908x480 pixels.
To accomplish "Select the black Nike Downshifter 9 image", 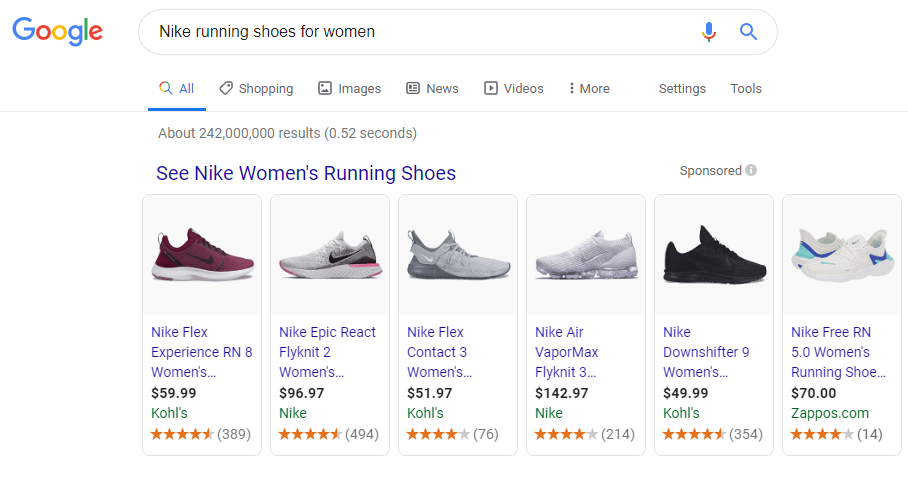I will tap(714, 255).
